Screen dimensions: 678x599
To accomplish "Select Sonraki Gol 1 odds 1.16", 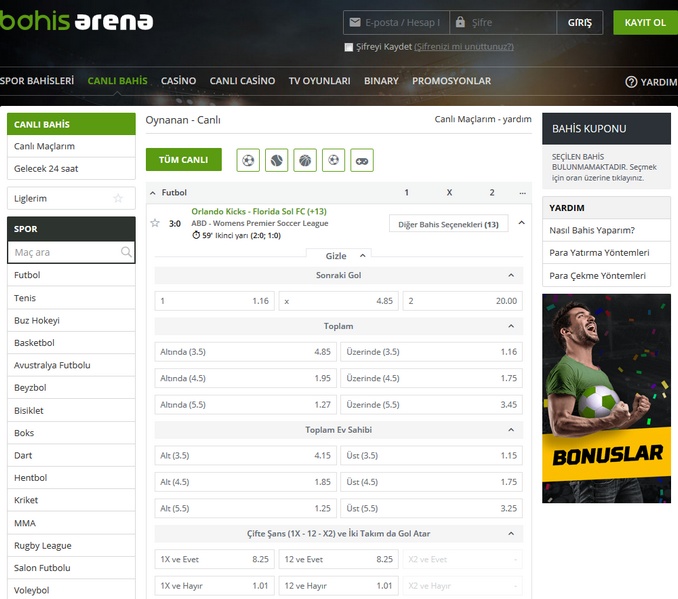I will [214, 301].
